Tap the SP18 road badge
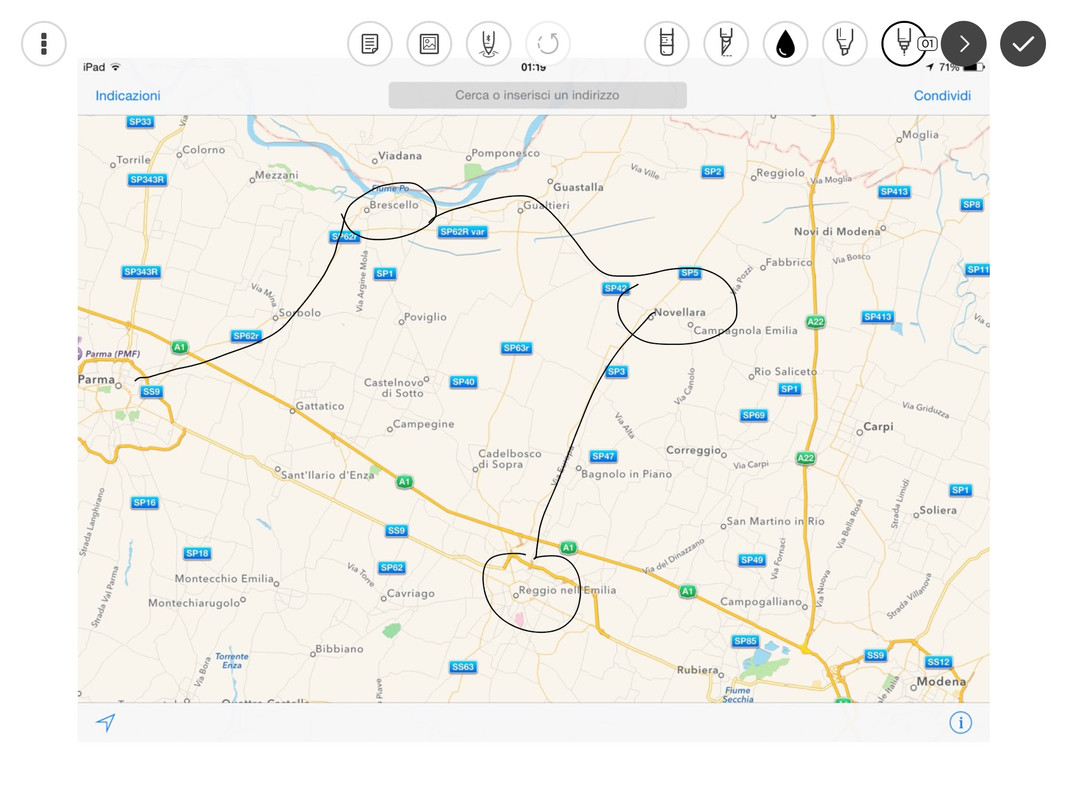Screen dimensions: 1067x800 [197, 554]
